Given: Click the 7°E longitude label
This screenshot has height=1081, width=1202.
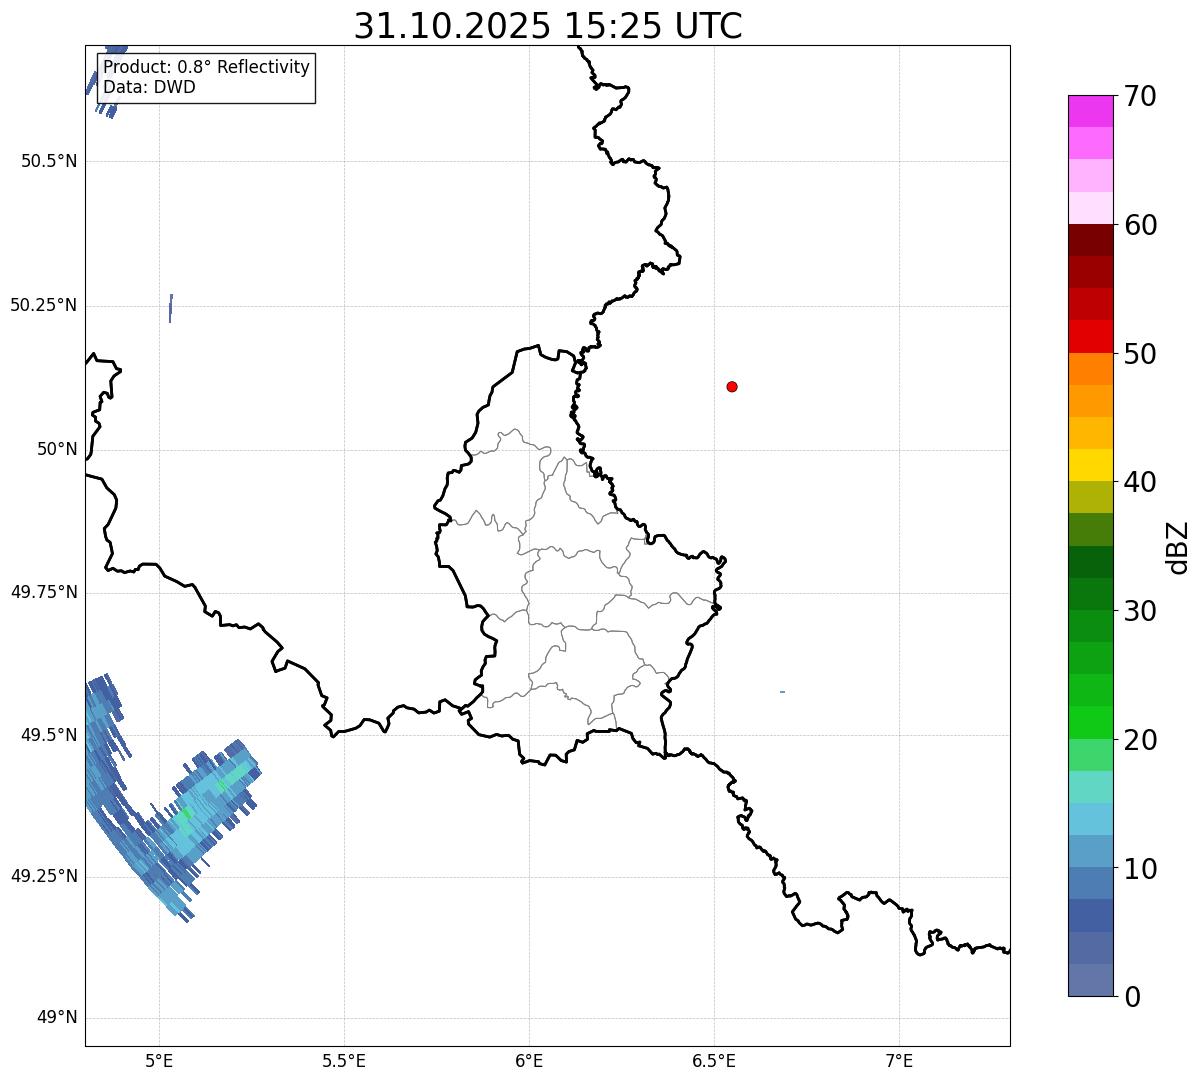Looking at the screenshot, I should click(x=899, y=1061).
